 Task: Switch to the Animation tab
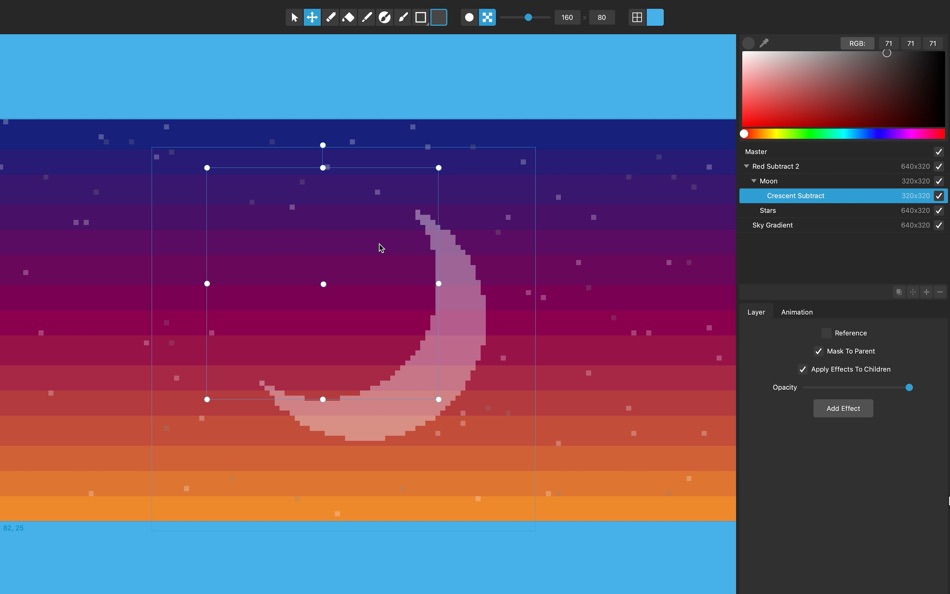click(796, 312)
